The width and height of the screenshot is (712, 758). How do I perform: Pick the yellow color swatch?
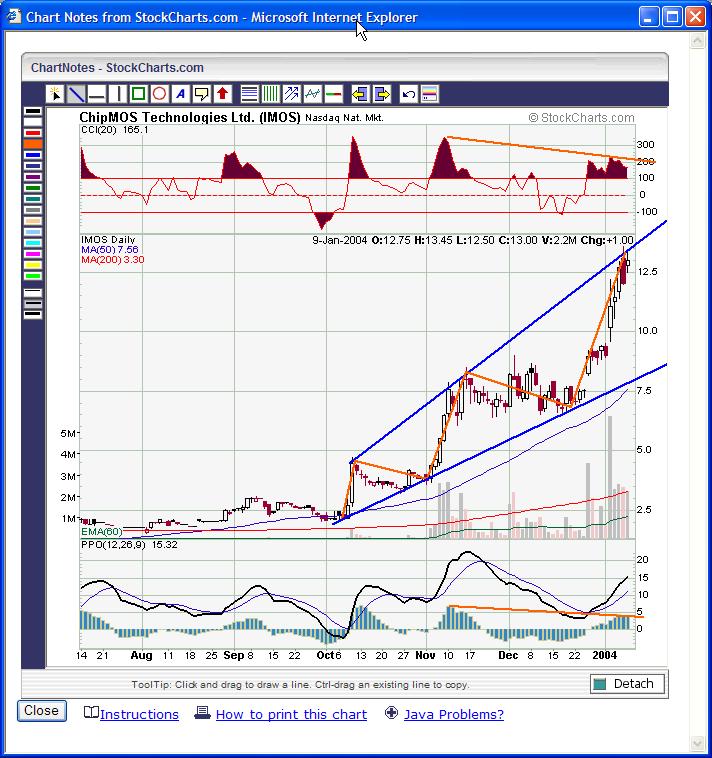pos(33,265)
